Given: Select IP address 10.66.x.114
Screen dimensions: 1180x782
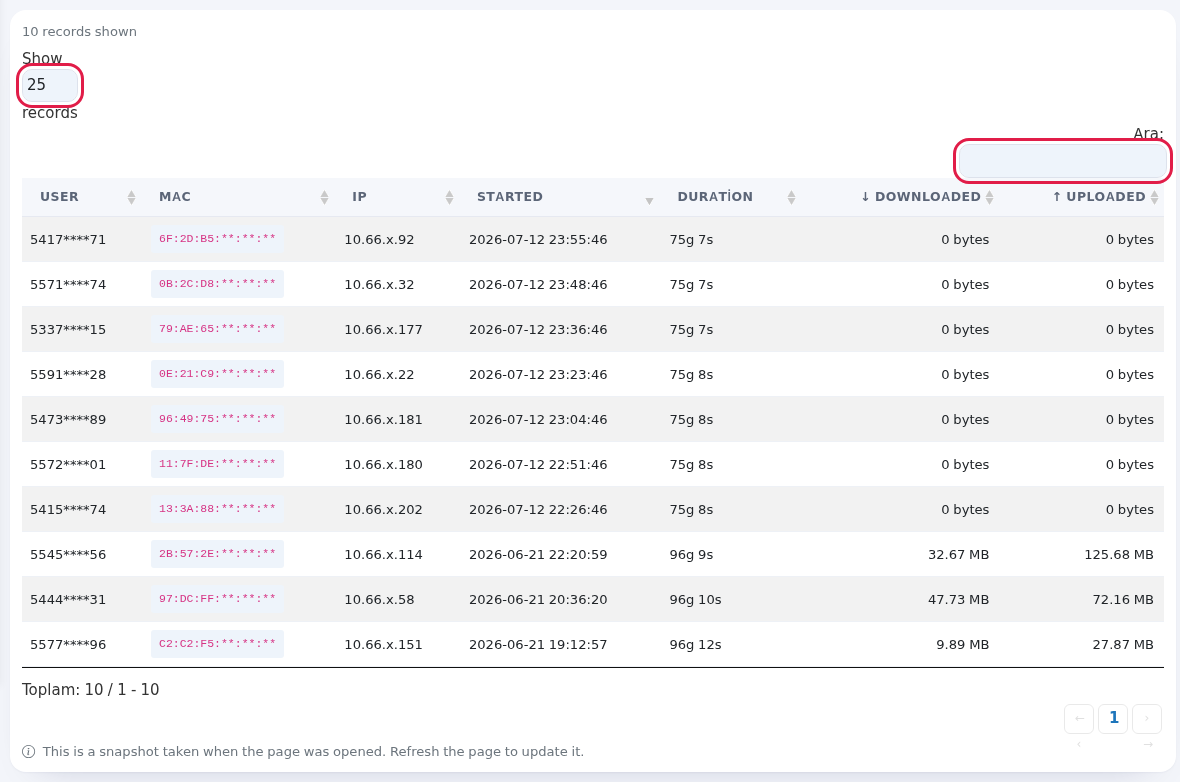Looking at the screenshot, I should (x=384, y=555).
